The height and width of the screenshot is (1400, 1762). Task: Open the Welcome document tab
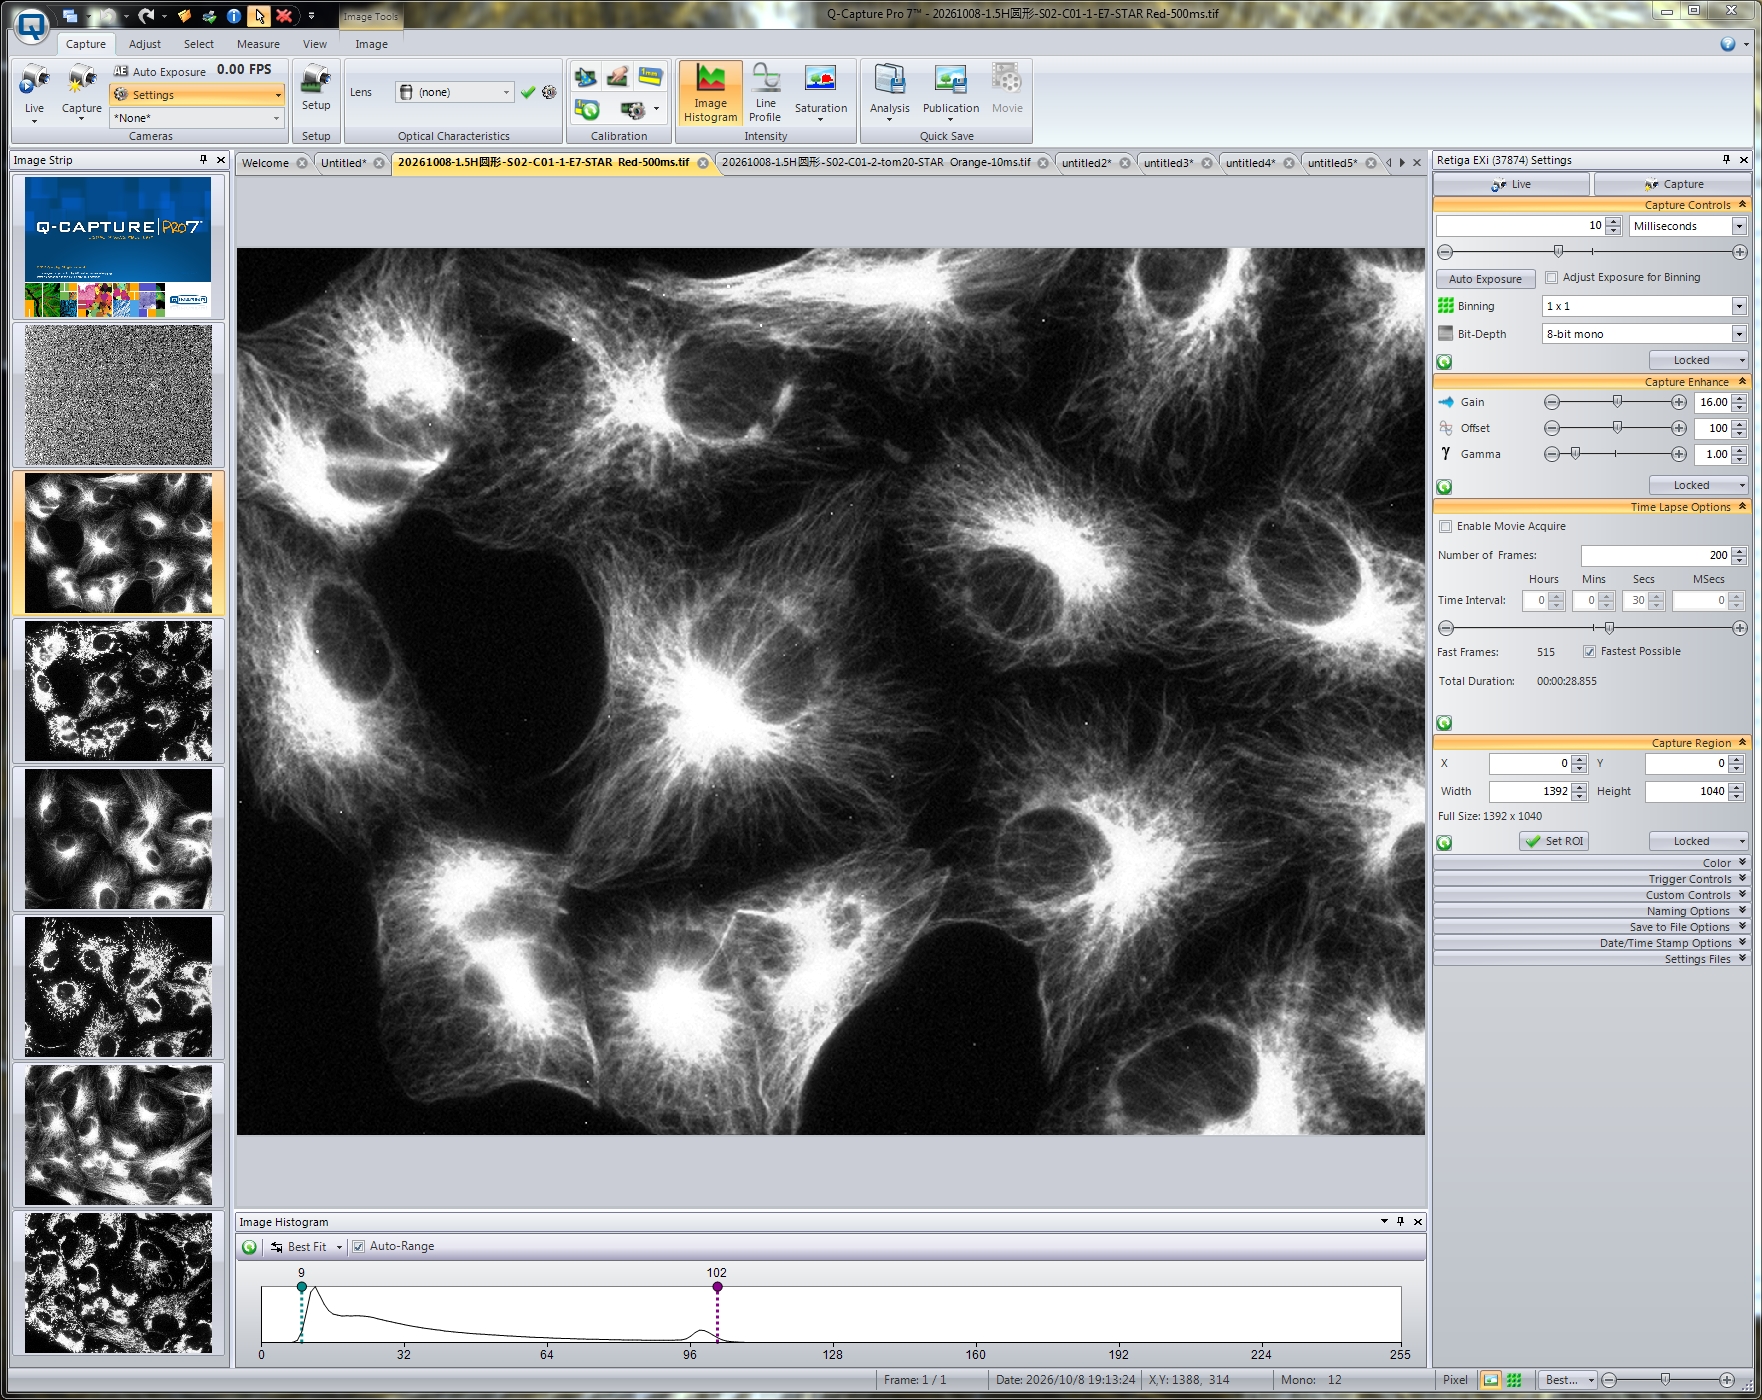point(265,163)
